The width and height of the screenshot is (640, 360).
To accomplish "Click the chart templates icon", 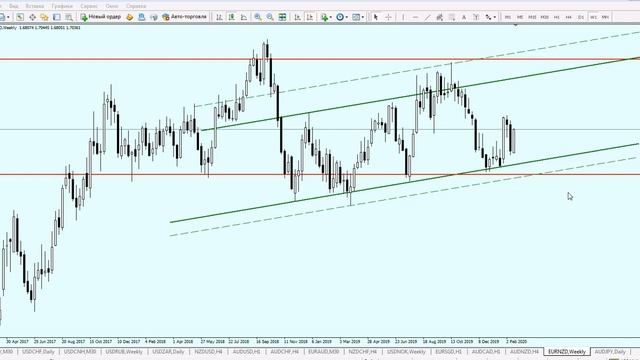I will (x=356, y=17).
